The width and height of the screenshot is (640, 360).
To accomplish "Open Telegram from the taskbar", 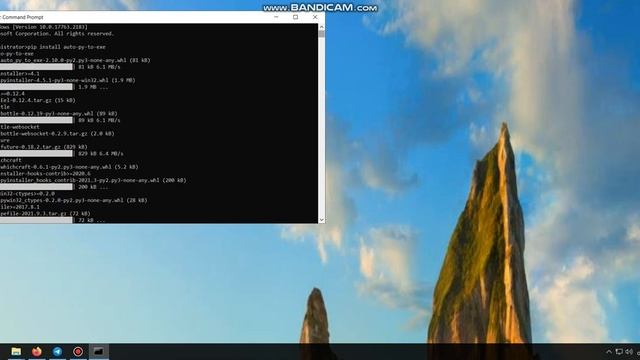I will pyautogui.click(x=58, y=351).
